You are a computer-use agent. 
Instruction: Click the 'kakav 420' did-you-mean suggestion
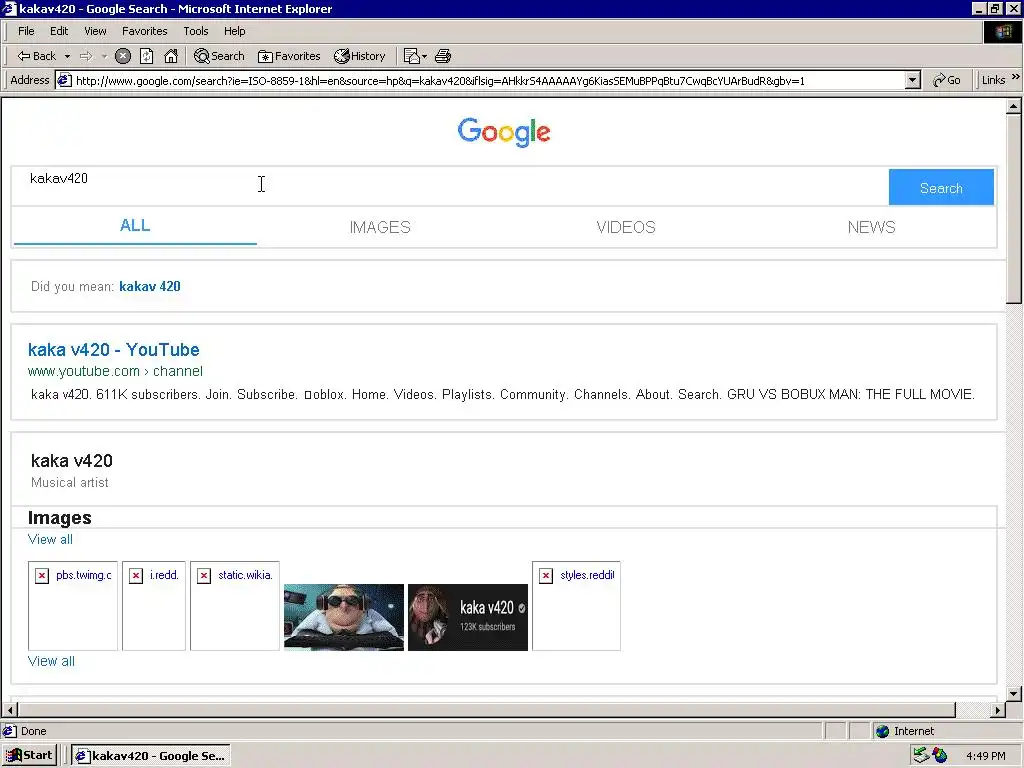point(150,286)
